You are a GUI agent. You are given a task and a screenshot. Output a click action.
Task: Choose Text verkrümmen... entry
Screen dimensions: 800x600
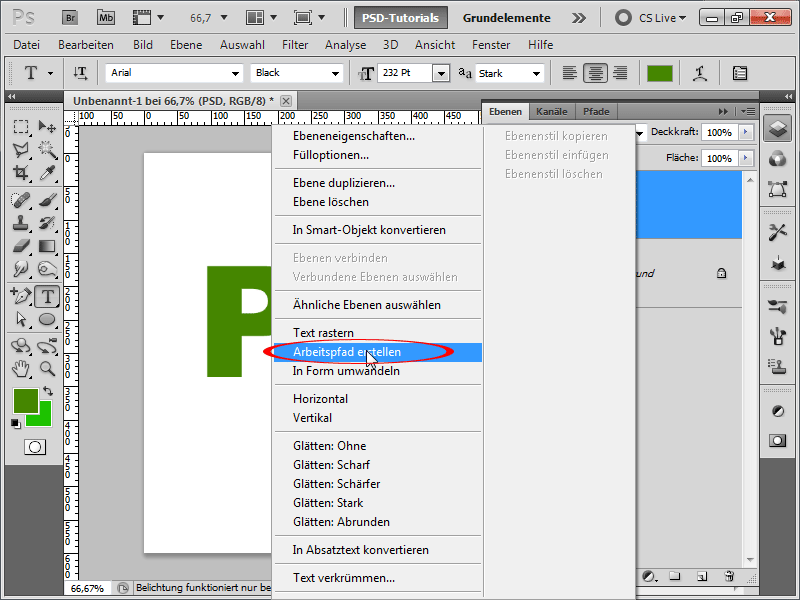(378, 578)
